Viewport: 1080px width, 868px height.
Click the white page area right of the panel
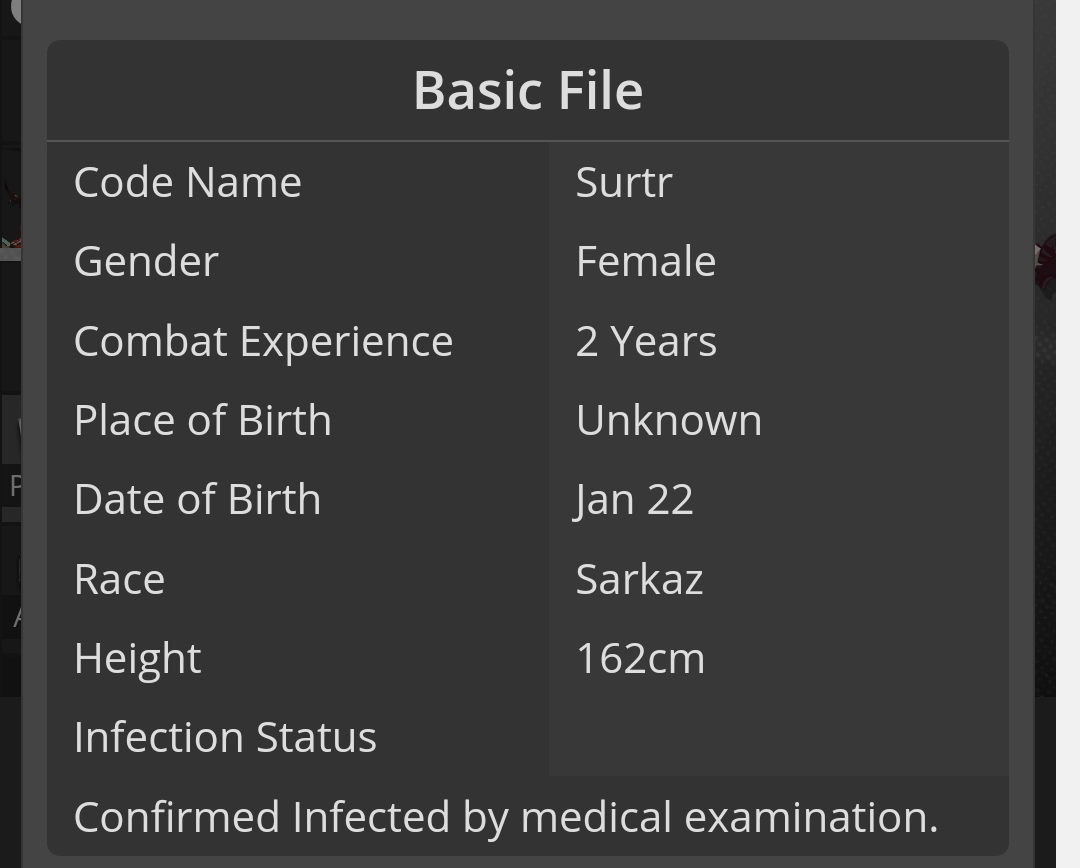[1068, 434]
